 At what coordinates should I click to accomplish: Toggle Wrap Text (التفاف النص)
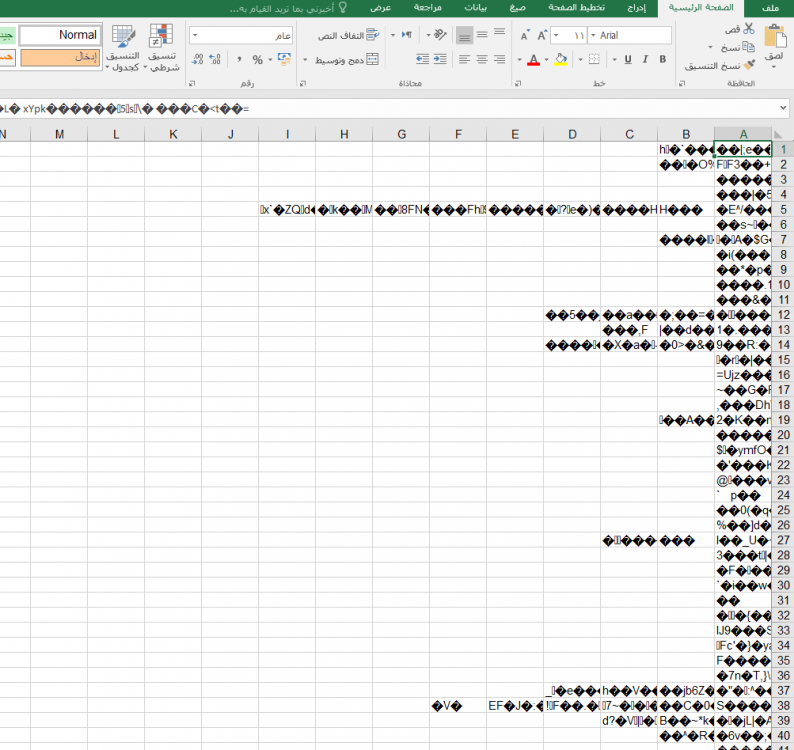point(348,35)
